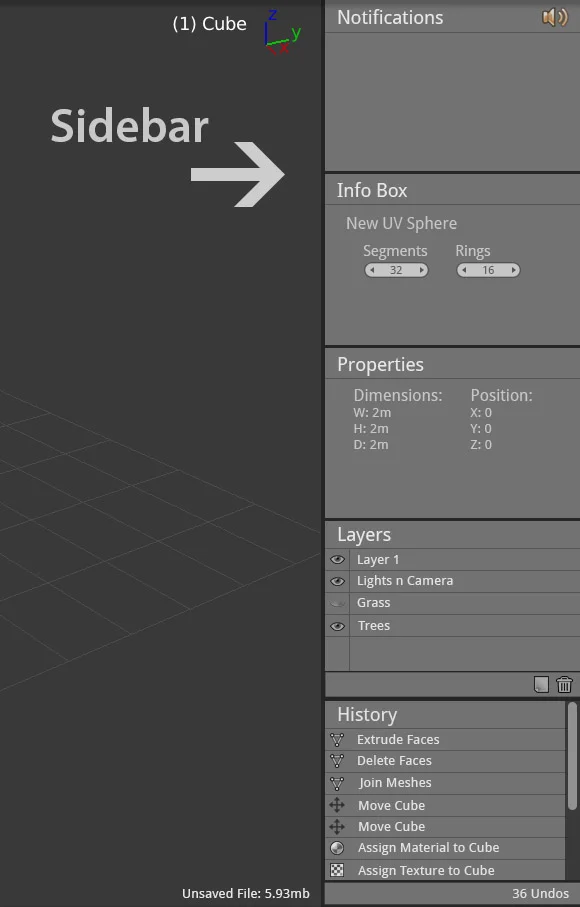Click the Rings value field showing 16

[489, 270]
